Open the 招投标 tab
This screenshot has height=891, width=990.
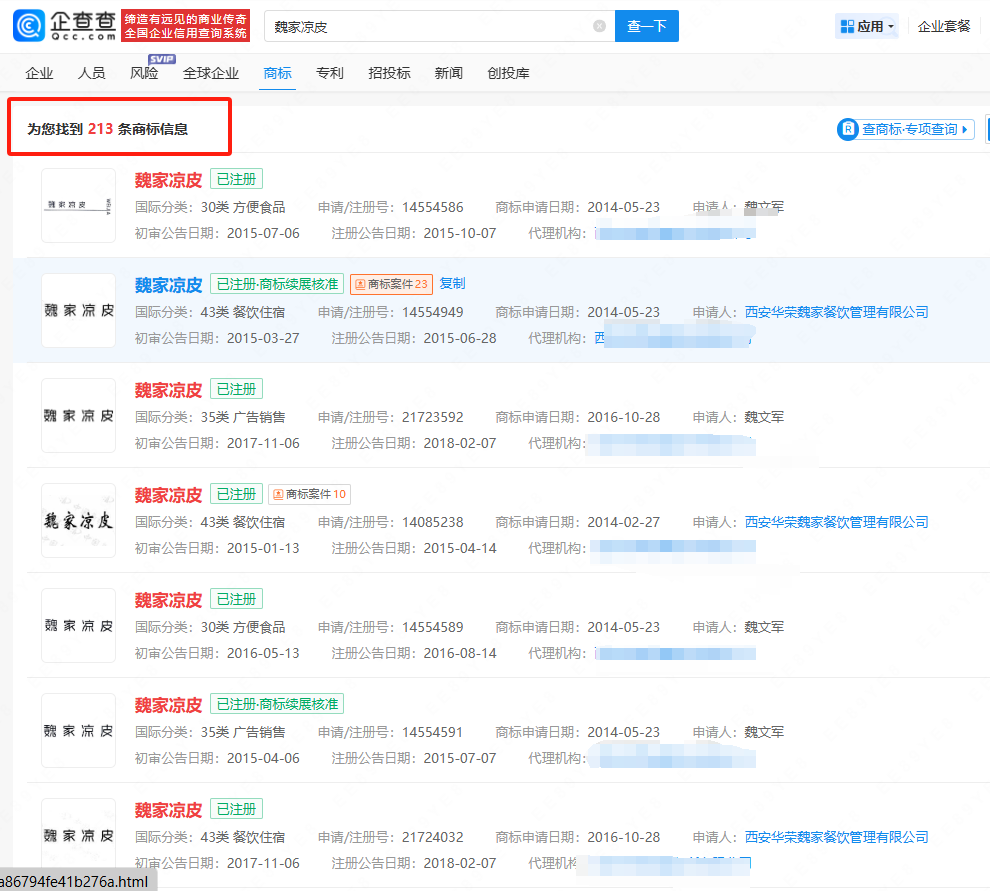(x=389, y=73)
